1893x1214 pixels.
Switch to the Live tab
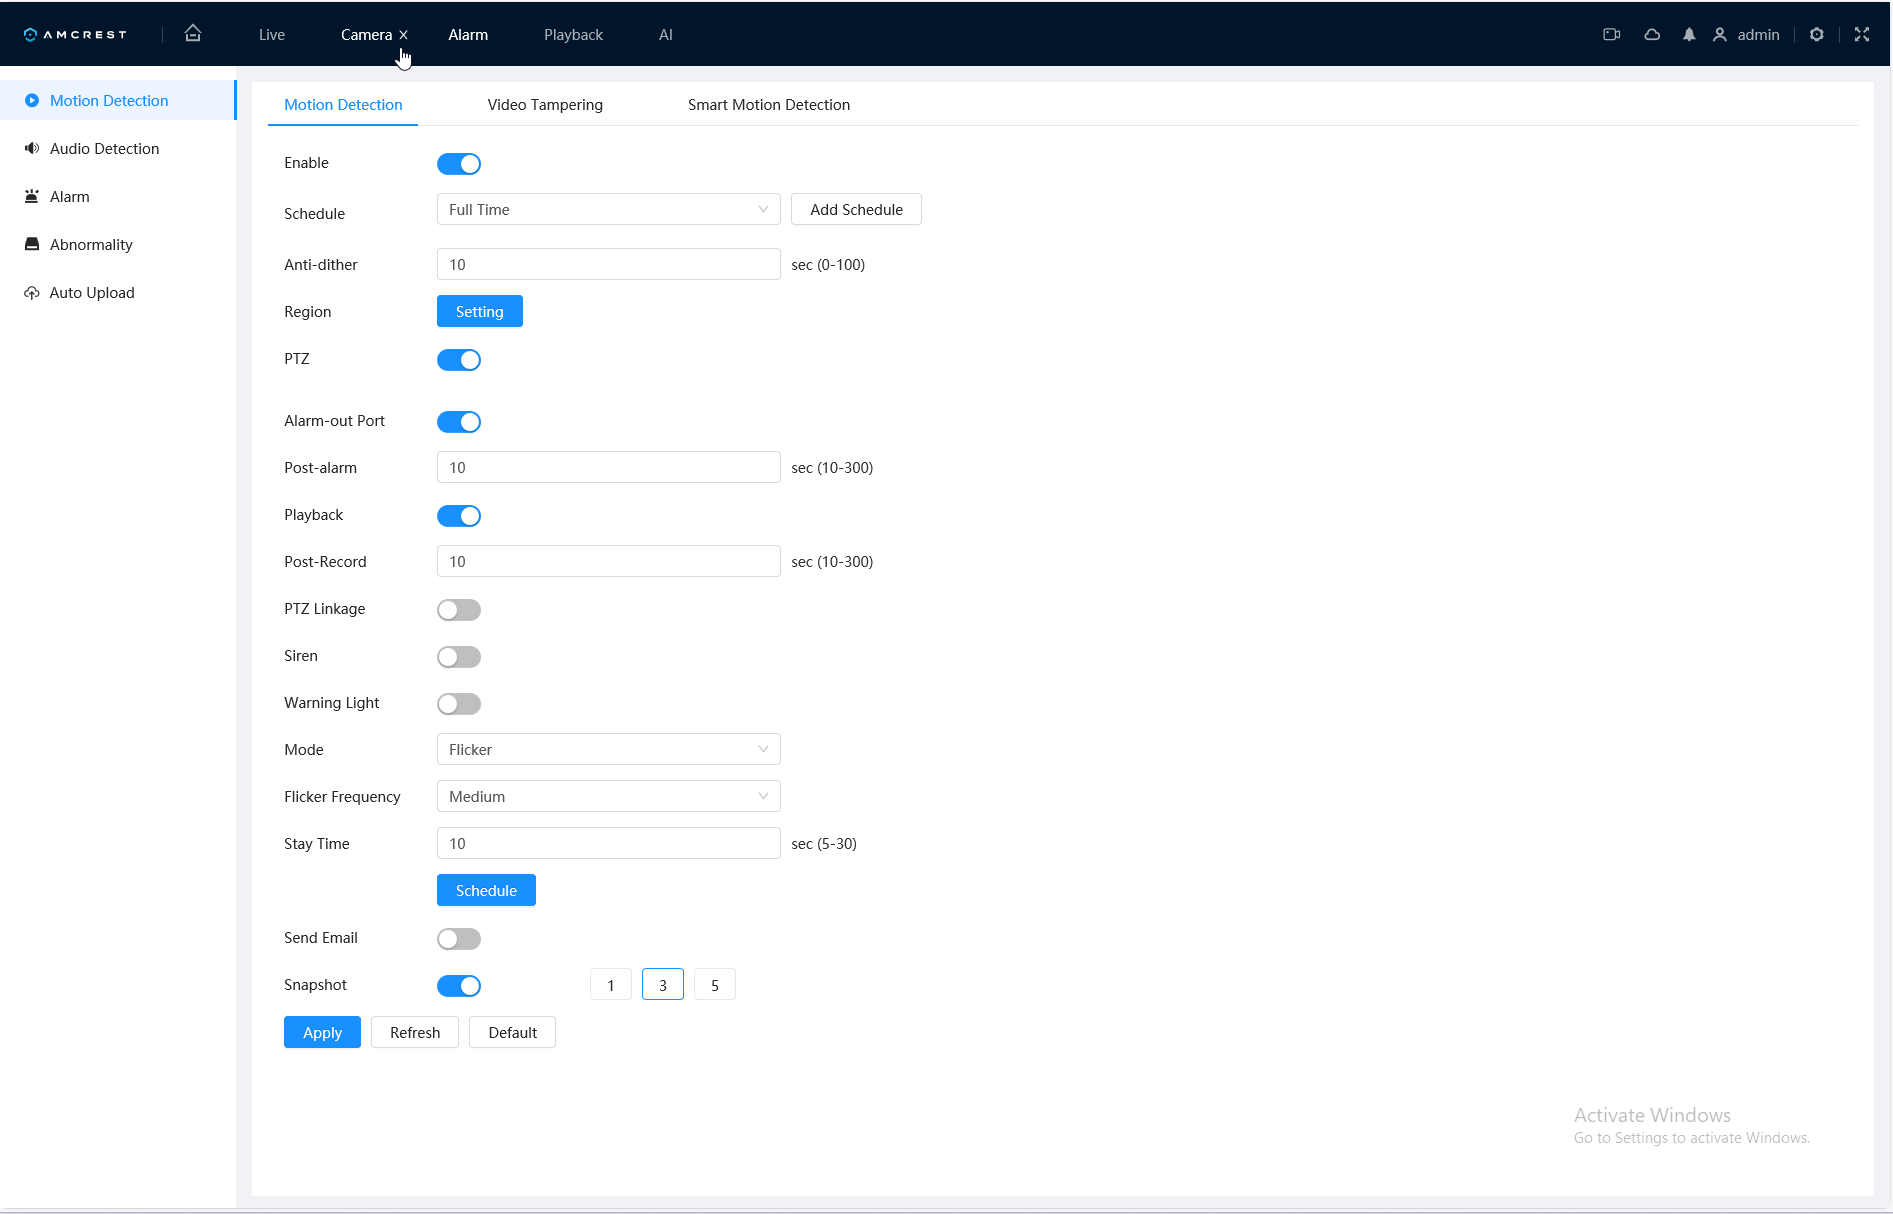pyautogui.click(x=272, y=35)
